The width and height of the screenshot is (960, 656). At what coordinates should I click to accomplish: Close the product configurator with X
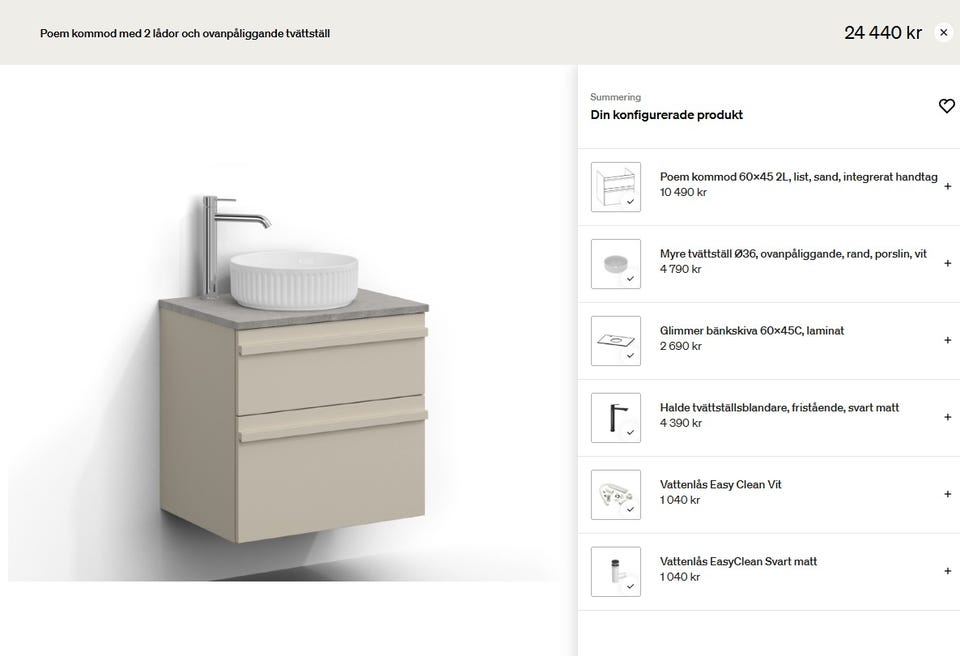(943, 32)
